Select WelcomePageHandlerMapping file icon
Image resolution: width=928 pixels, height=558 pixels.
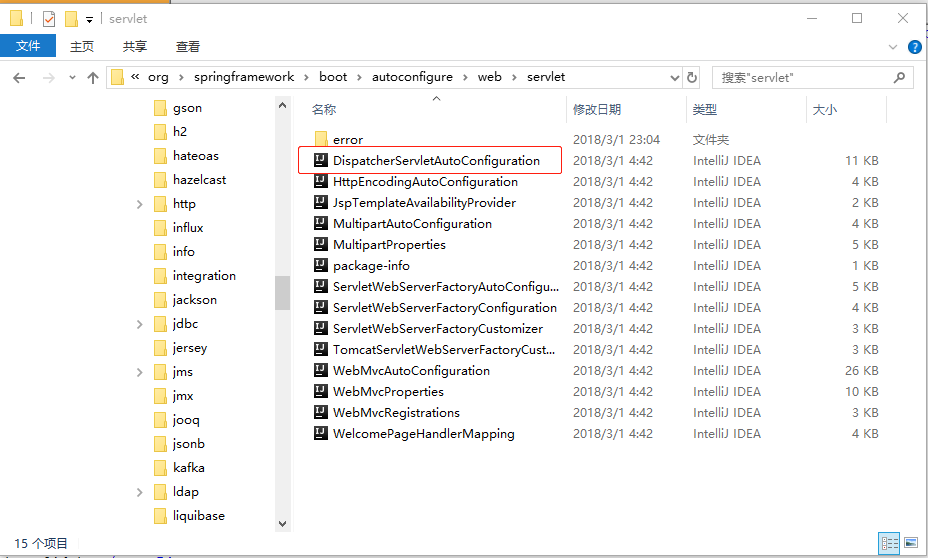tap(320, 433)
